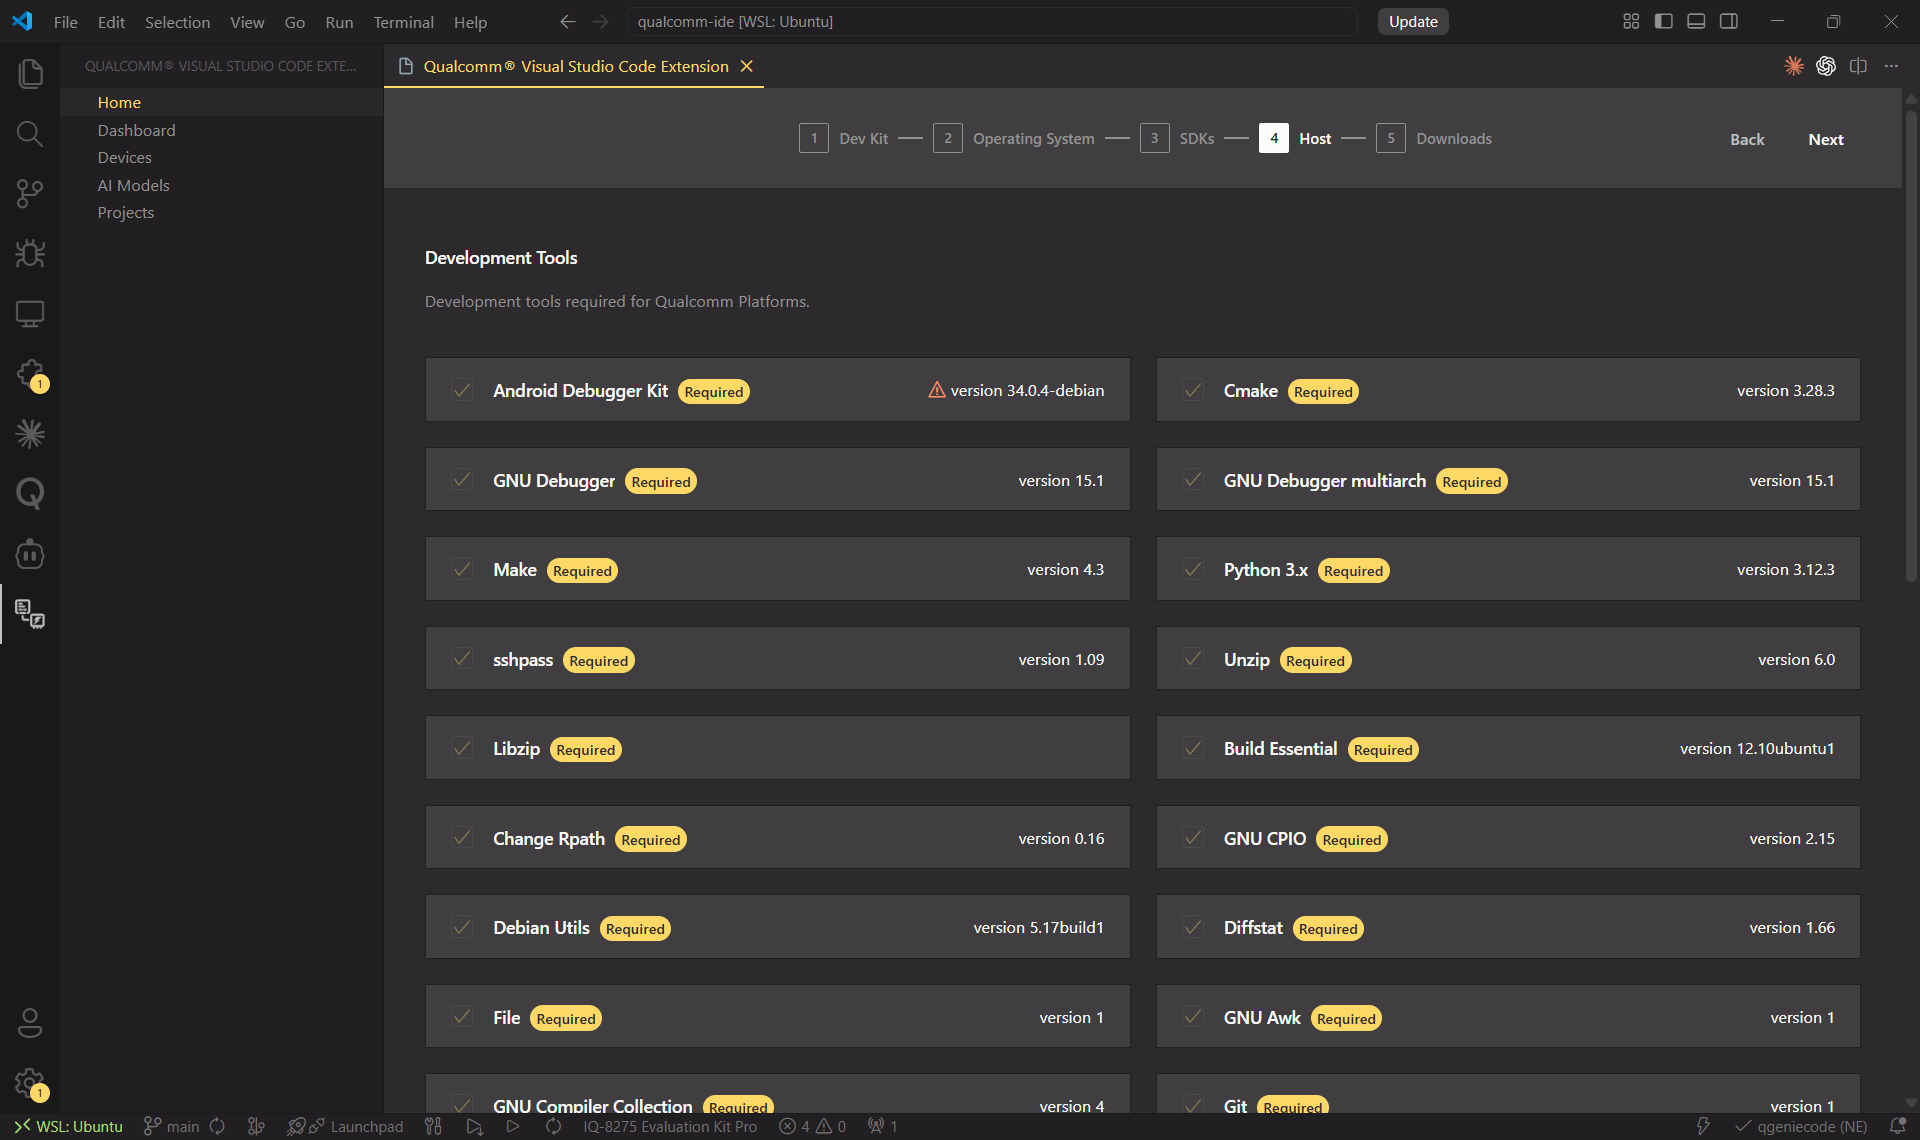Viewport: 1920px width, 1140px height.
Task: Split the editor right
Action: 1858,66
